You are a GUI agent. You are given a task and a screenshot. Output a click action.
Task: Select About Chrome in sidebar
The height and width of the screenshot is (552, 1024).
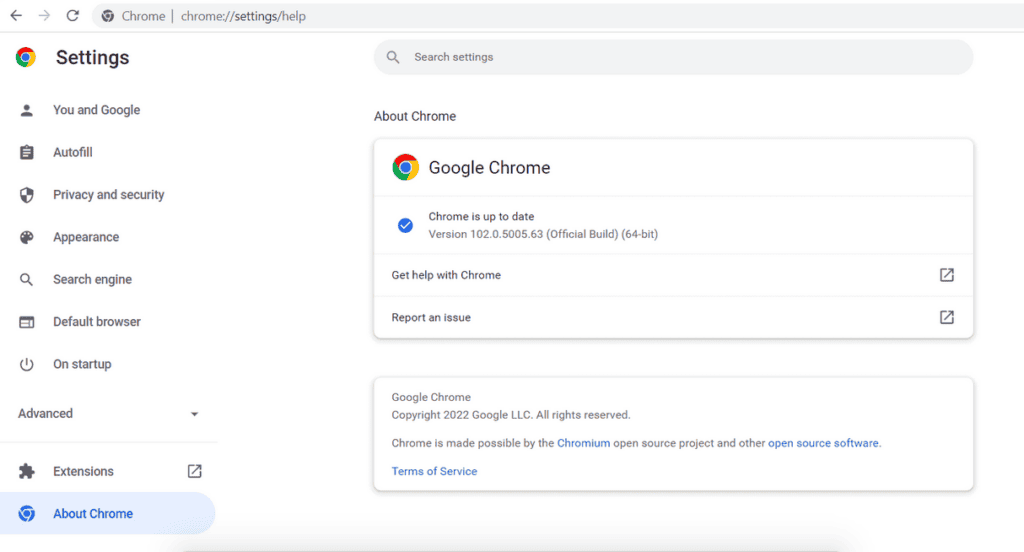pos(93,514)
